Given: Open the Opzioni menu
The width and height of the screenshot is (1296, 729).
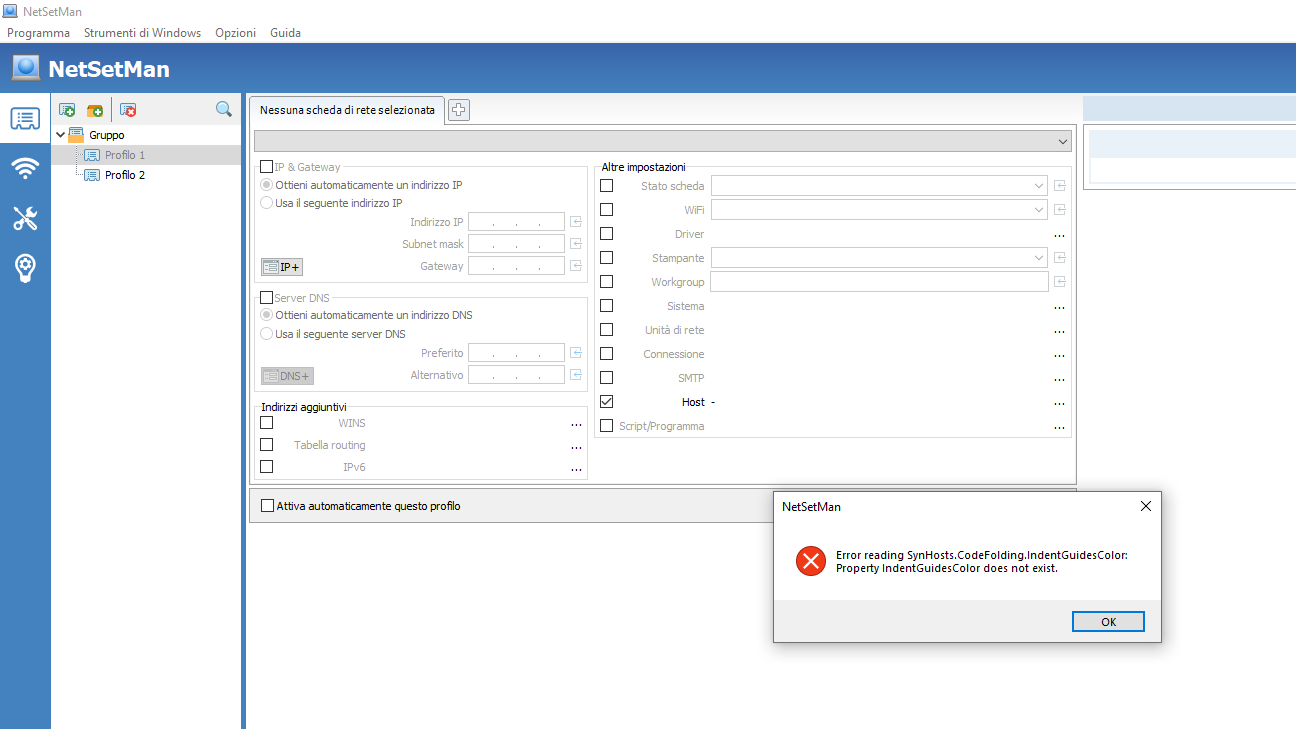Looking at the screenshot, I should pyautogui.click(x=236, y=33).
